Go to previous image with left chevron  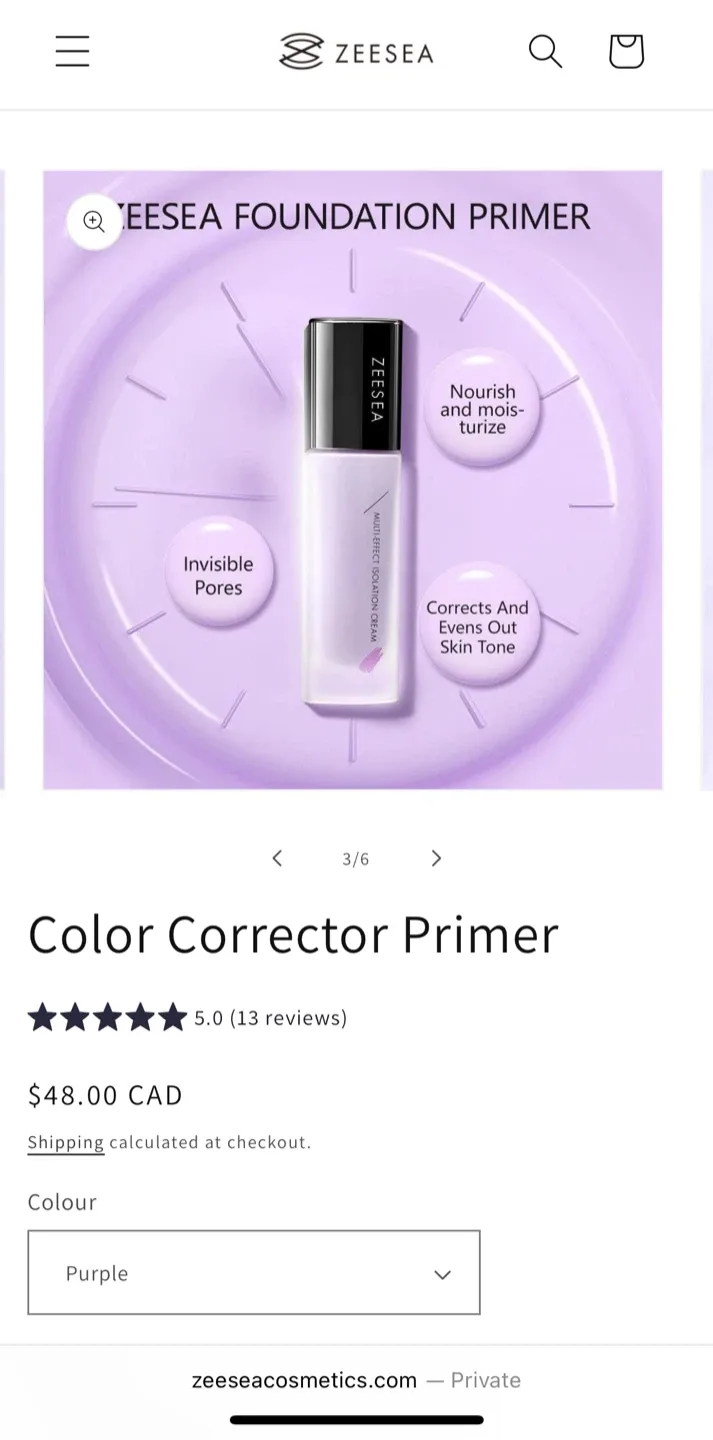pos(277,858)
